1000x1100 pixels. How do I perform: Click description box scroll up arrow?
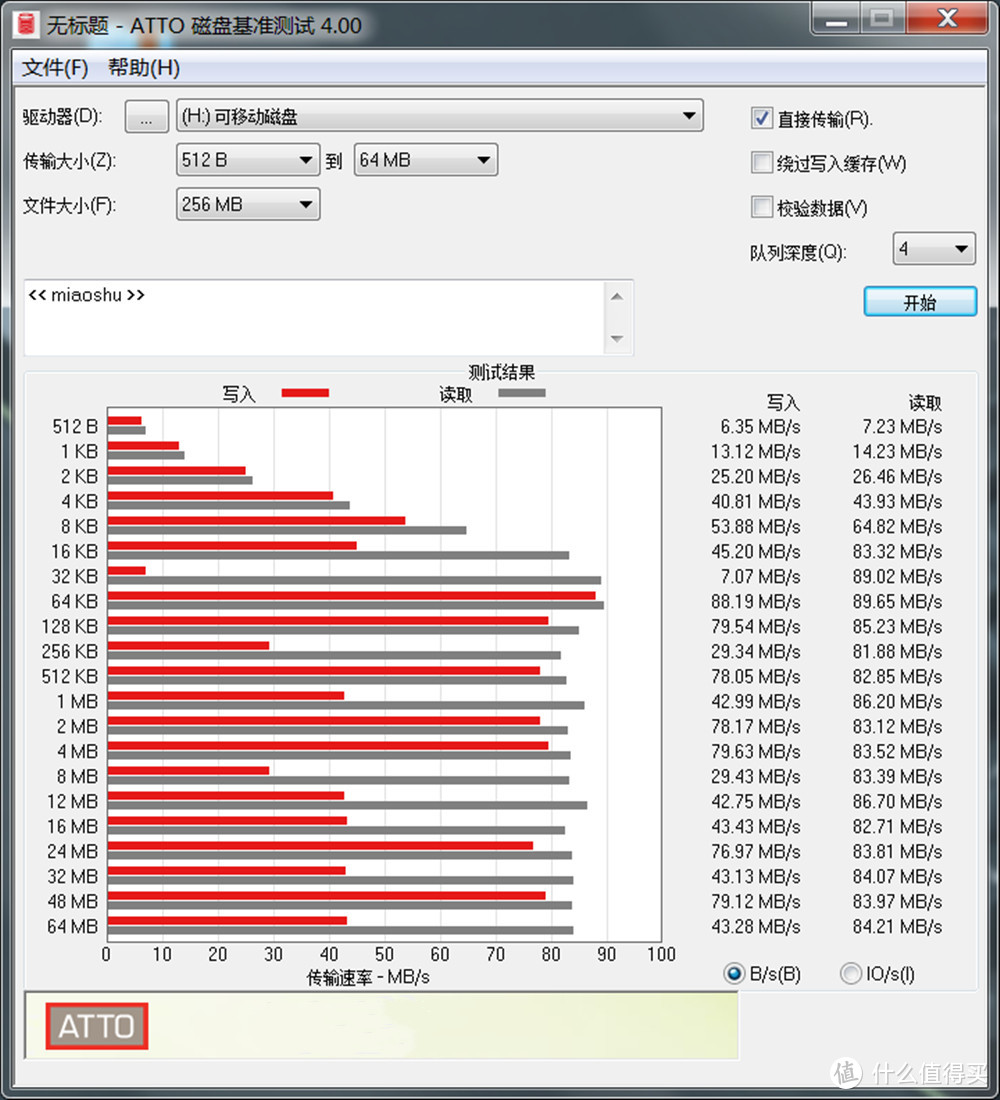pyautogui.click(x=617, y=297)
